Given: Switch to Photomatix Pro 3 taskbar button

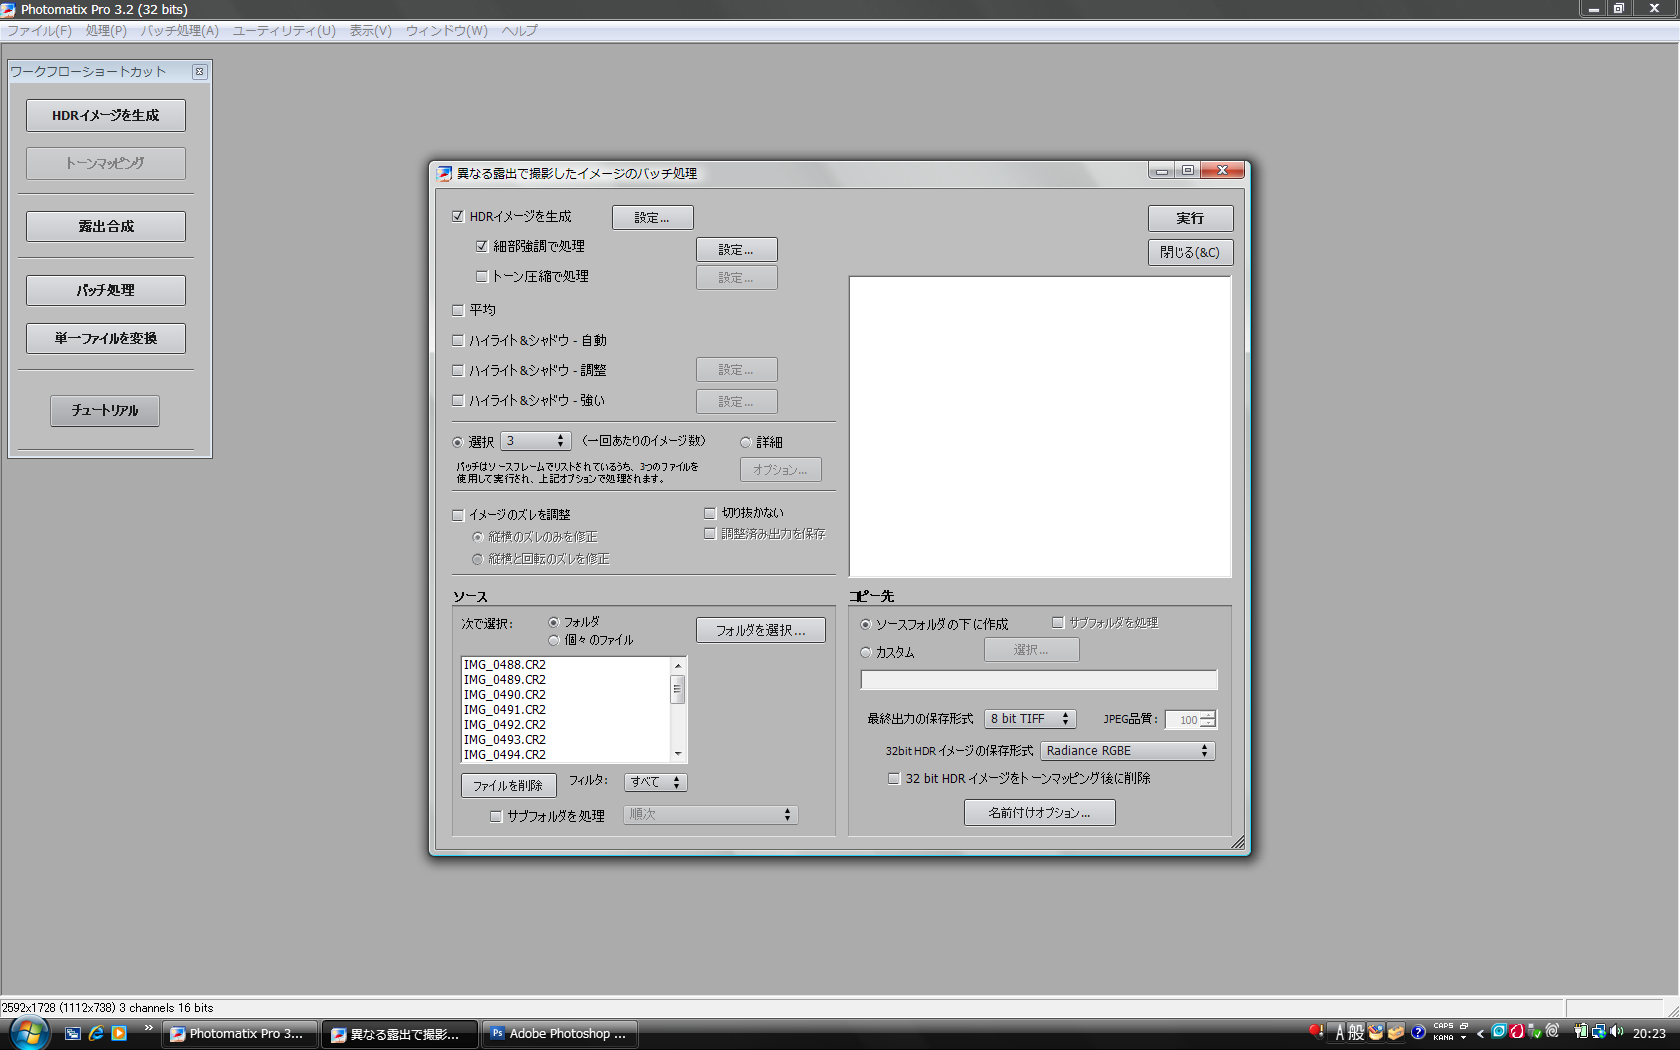Looking at the screenshot, I should 241,1034.
